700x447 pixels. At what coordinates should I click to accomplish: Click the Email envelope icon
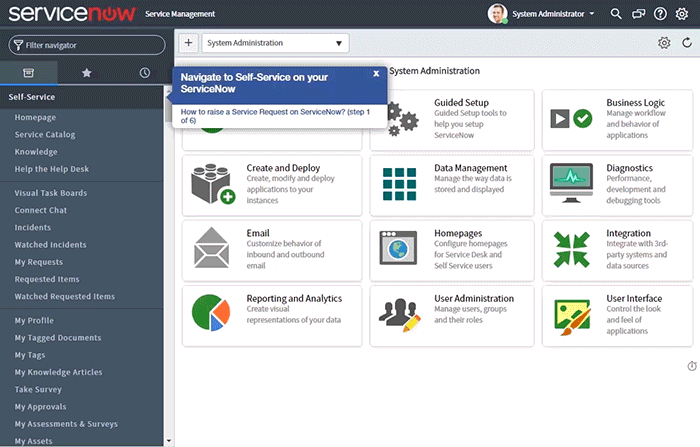coord(212,248)
